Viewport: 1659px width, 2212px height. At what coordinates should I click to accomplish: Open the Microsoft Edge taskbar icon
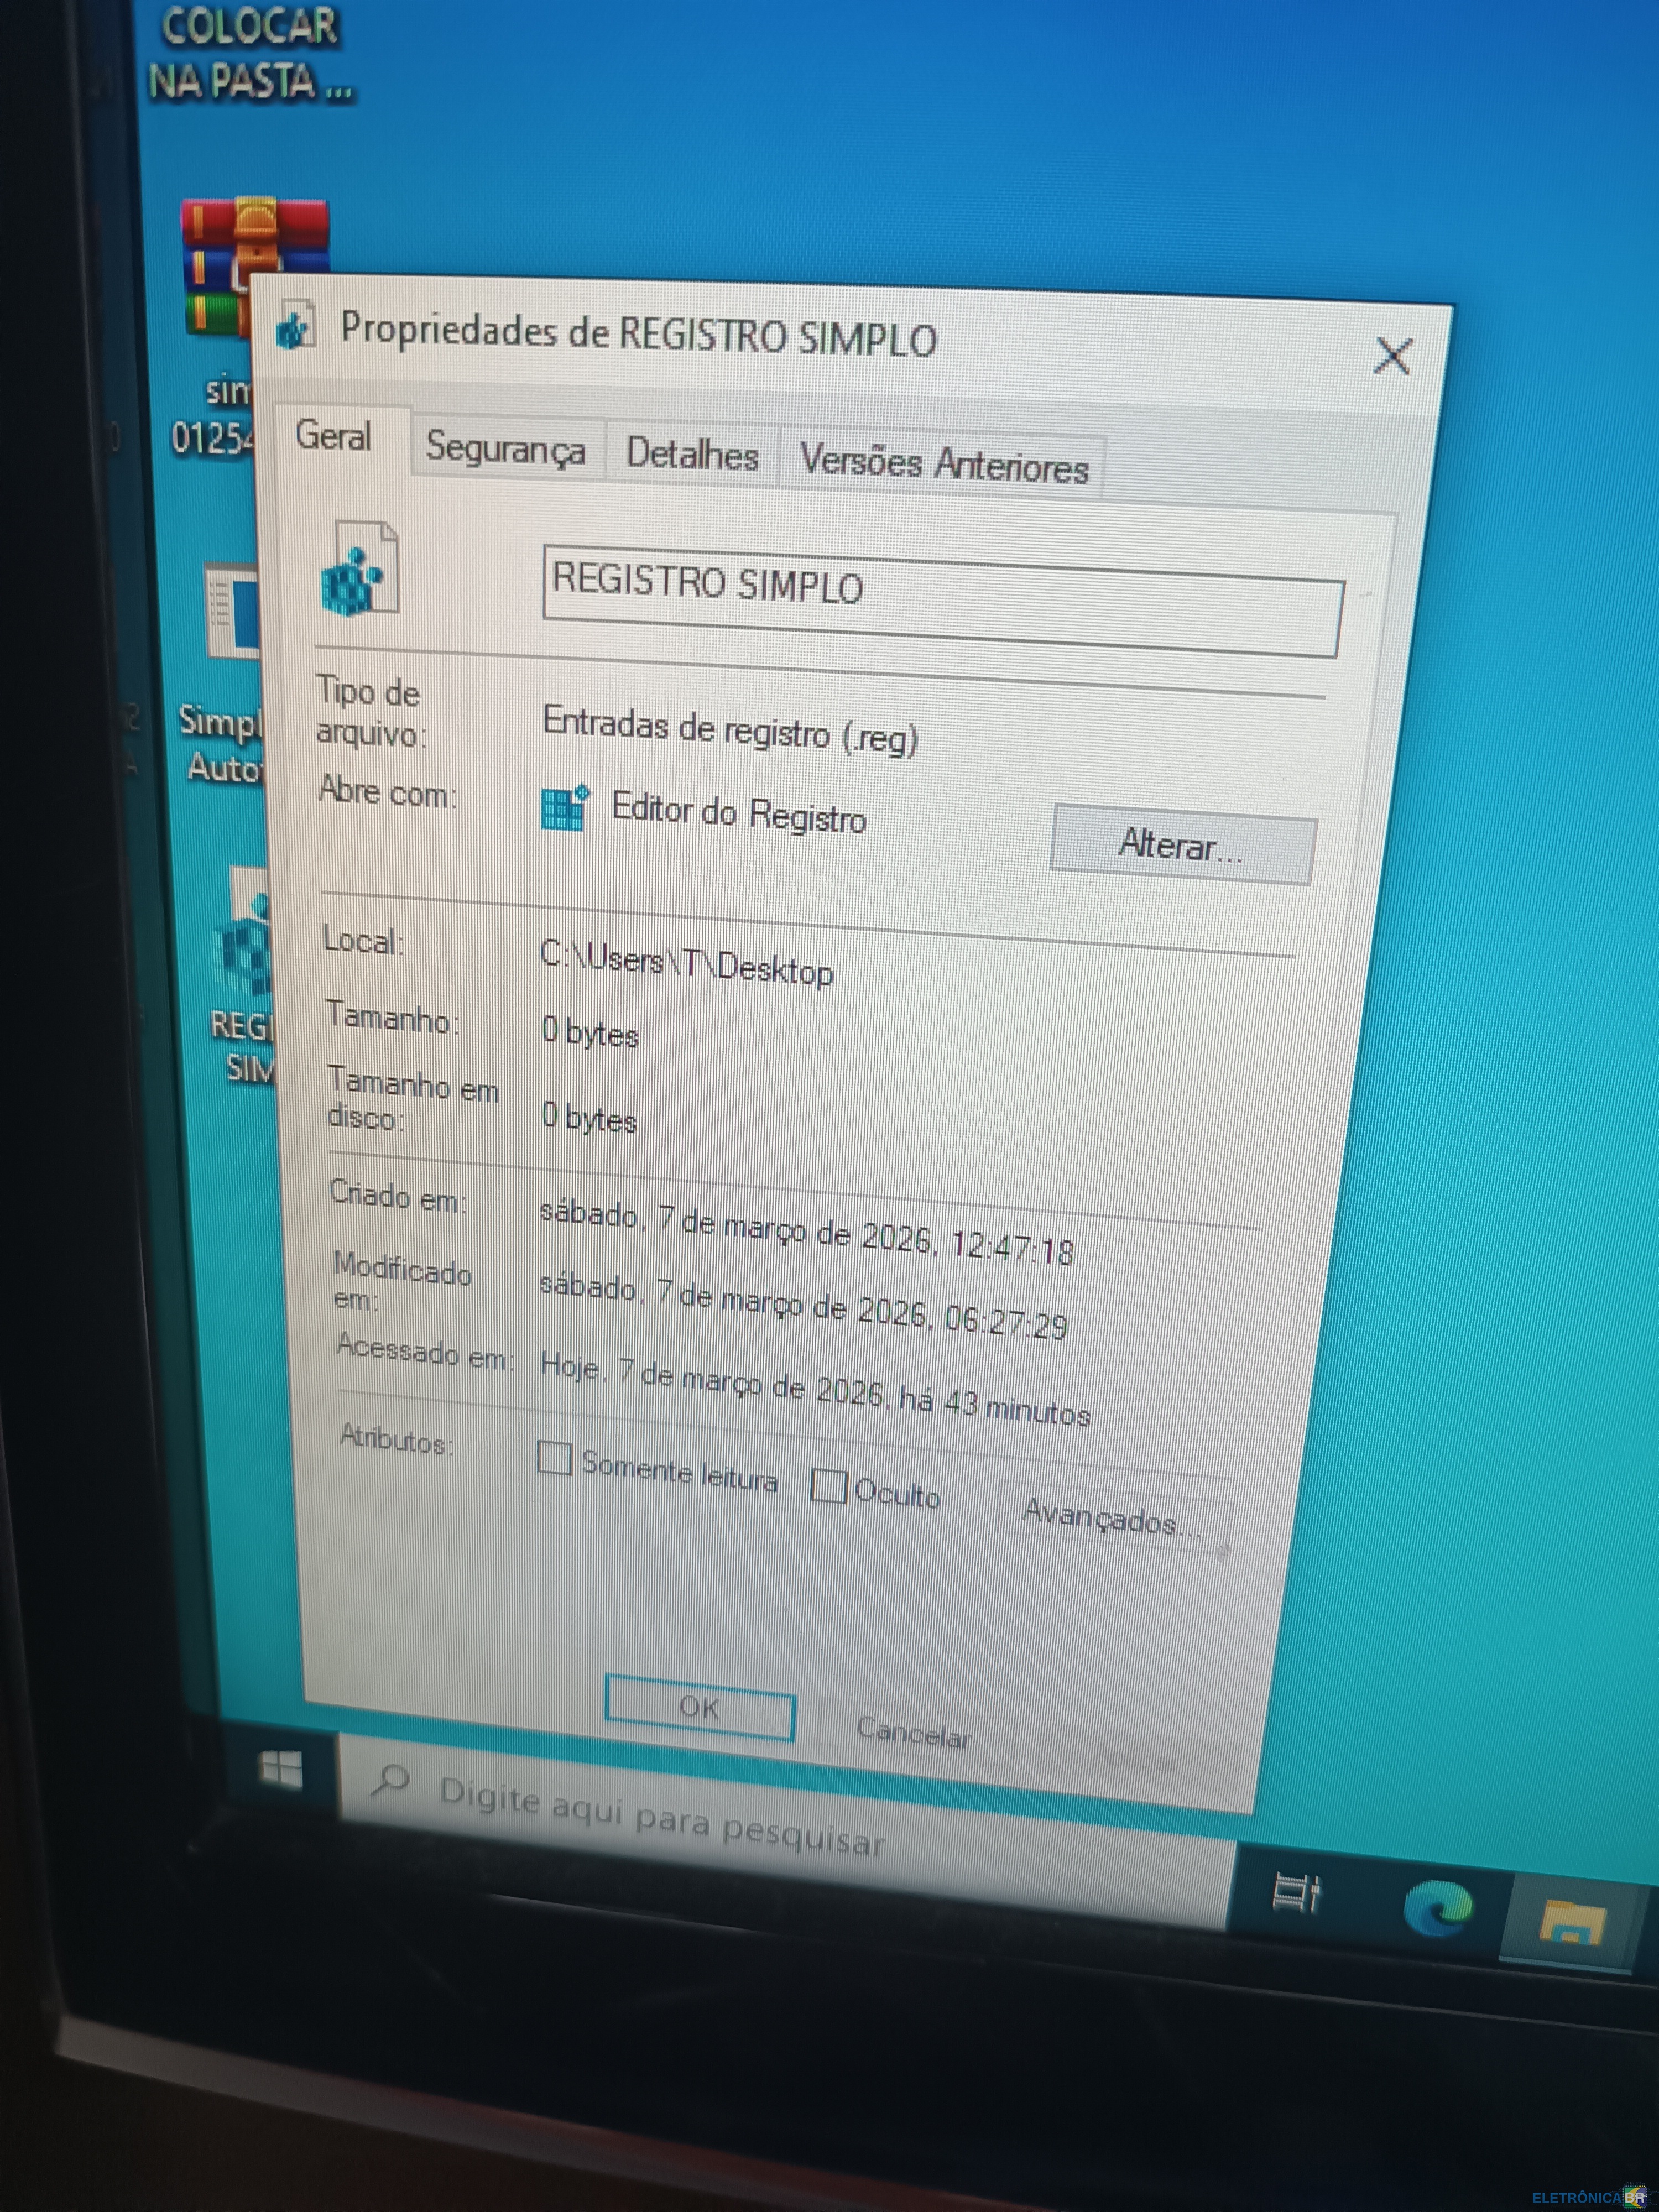click(1437, 1907)
